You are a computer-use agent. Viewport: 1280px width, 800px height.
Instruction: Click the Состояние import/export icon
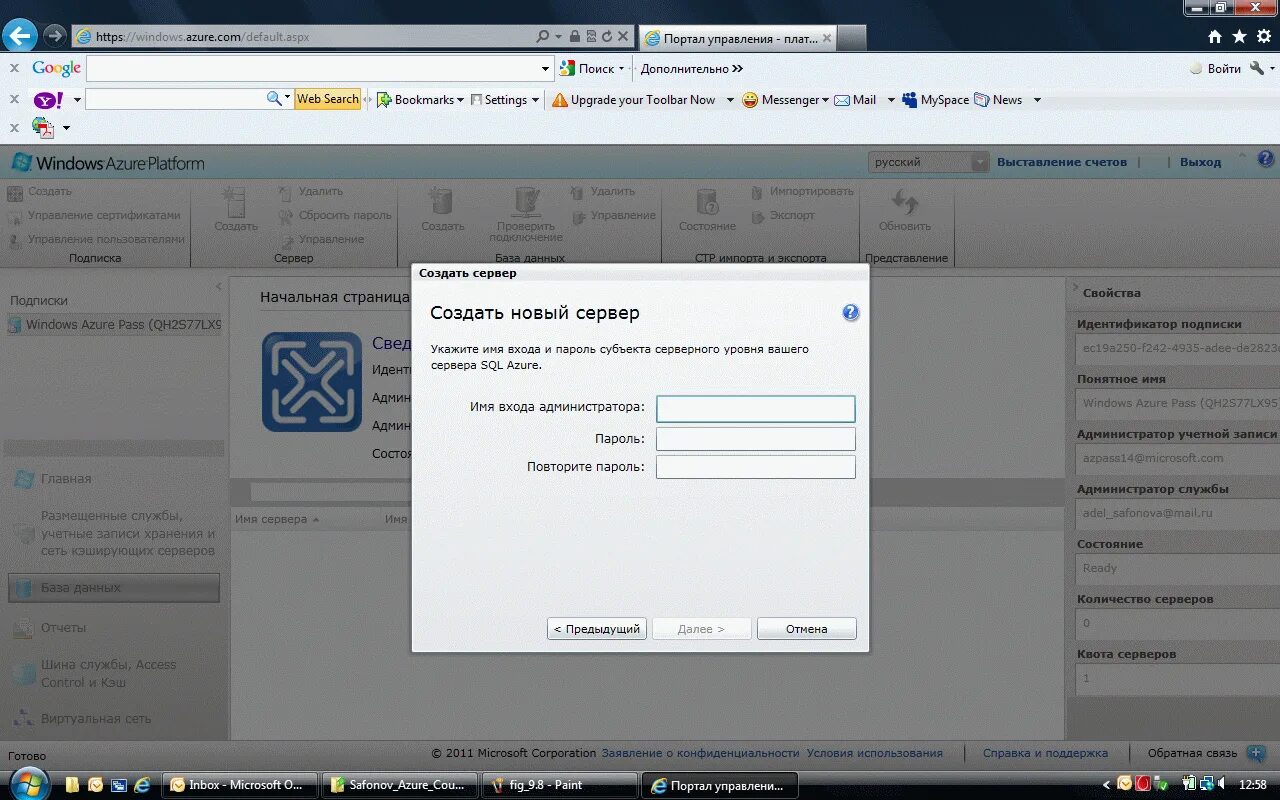(707, 202)
